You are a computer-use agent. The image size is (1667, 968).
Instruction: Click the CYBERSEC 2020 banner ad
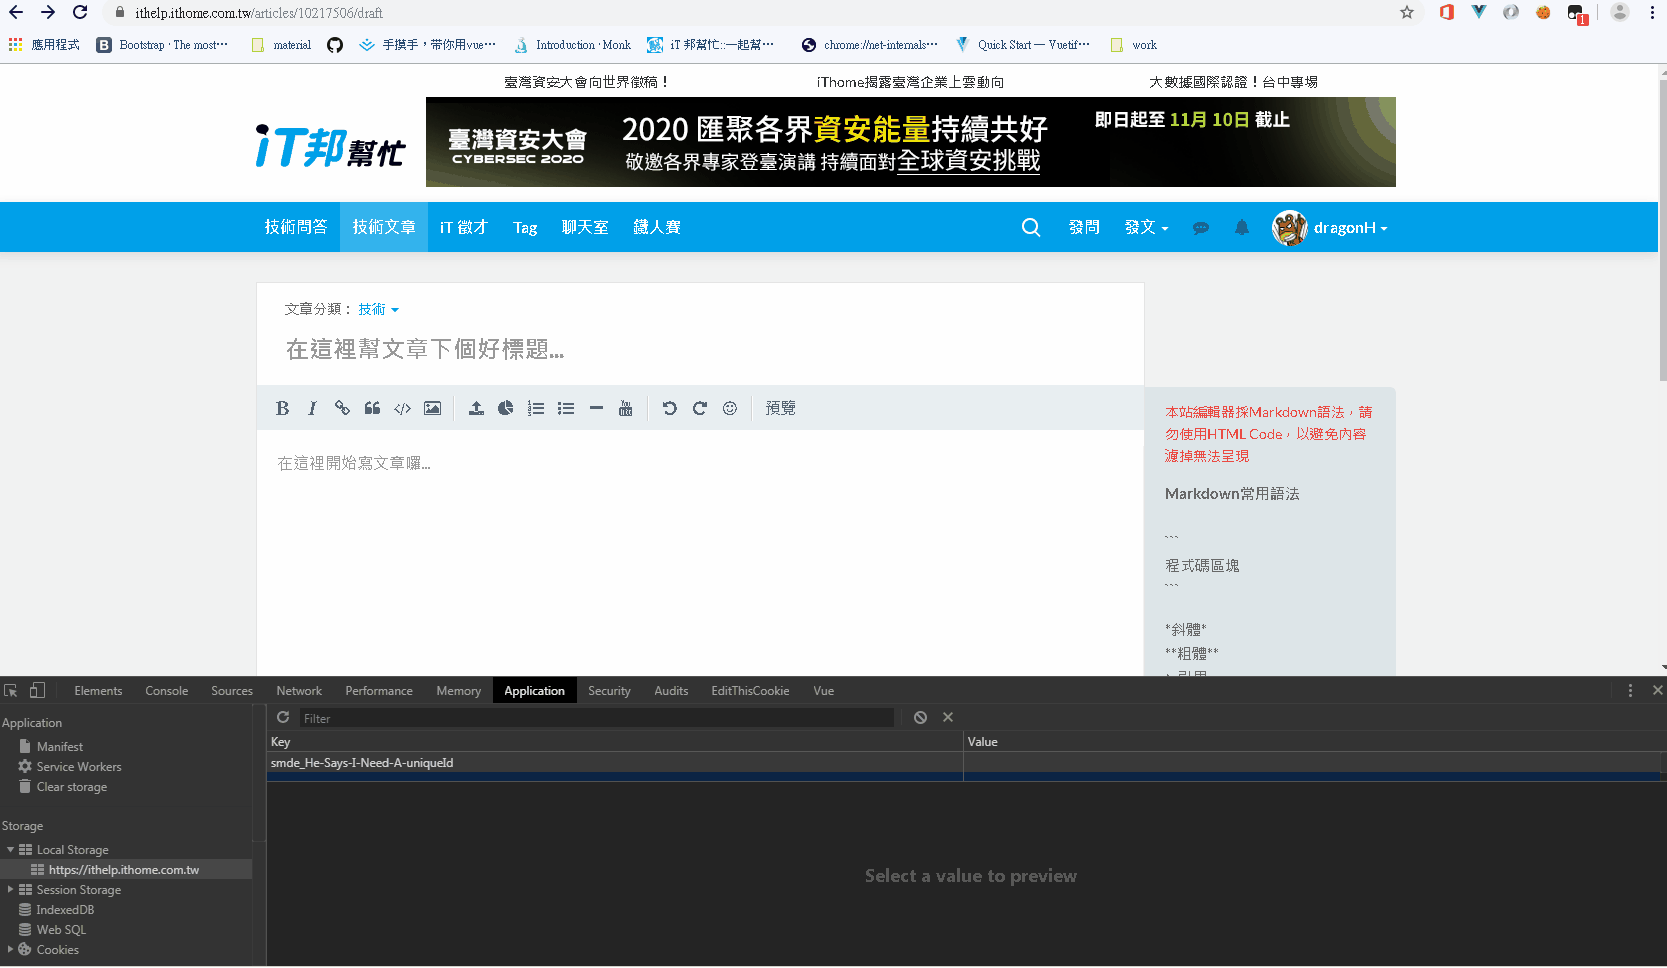[x=911, y=142]
